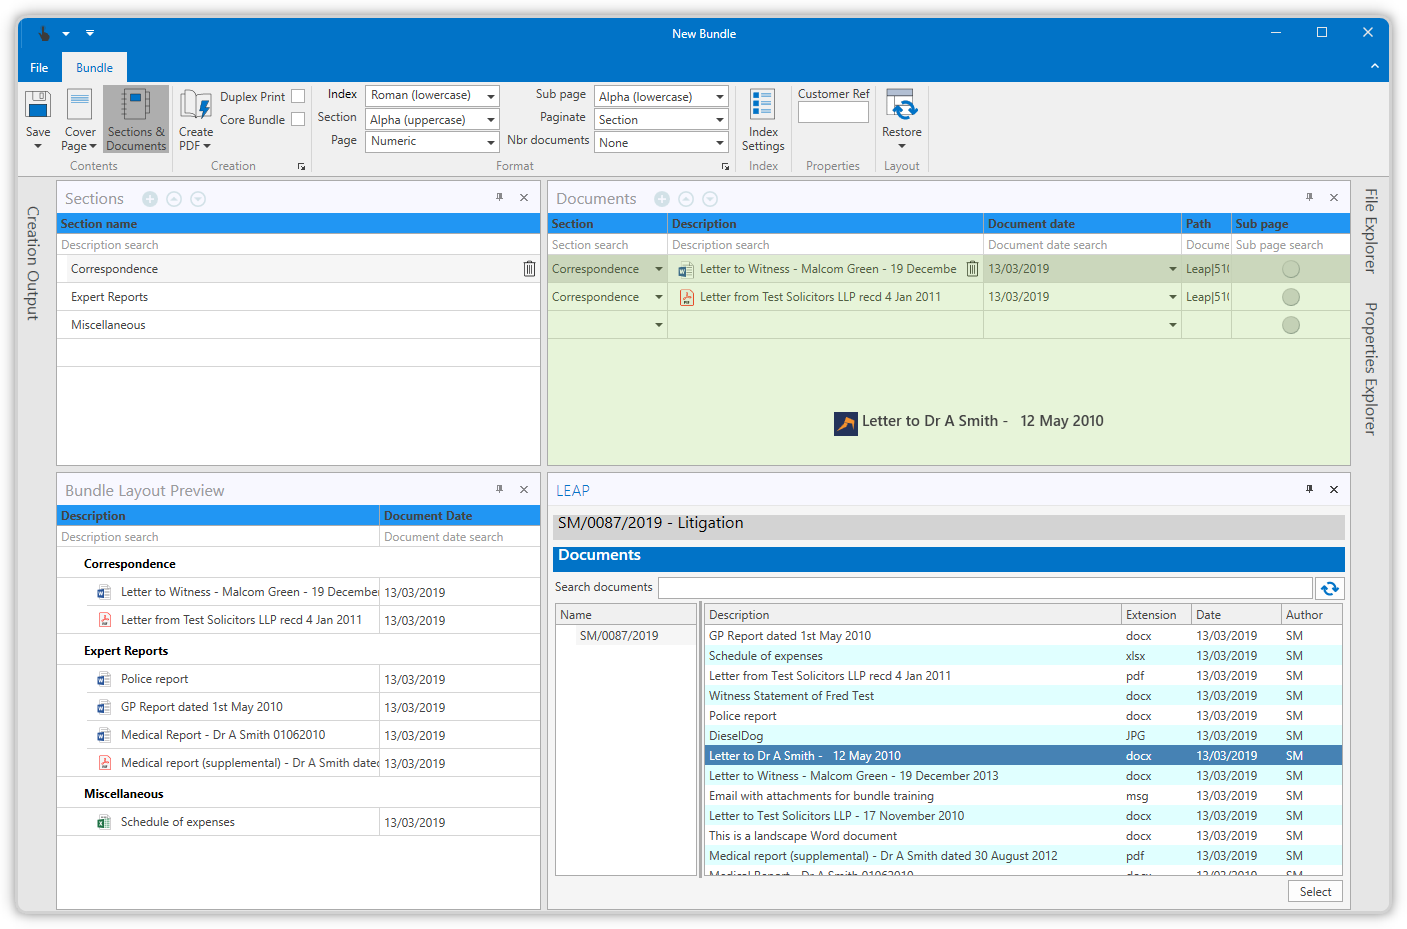Screen dimensions: 1407x929
Task: Expand the Index format Roman (lowercase) dropdown
Action: pyautogui.click(x=491, y=96)
